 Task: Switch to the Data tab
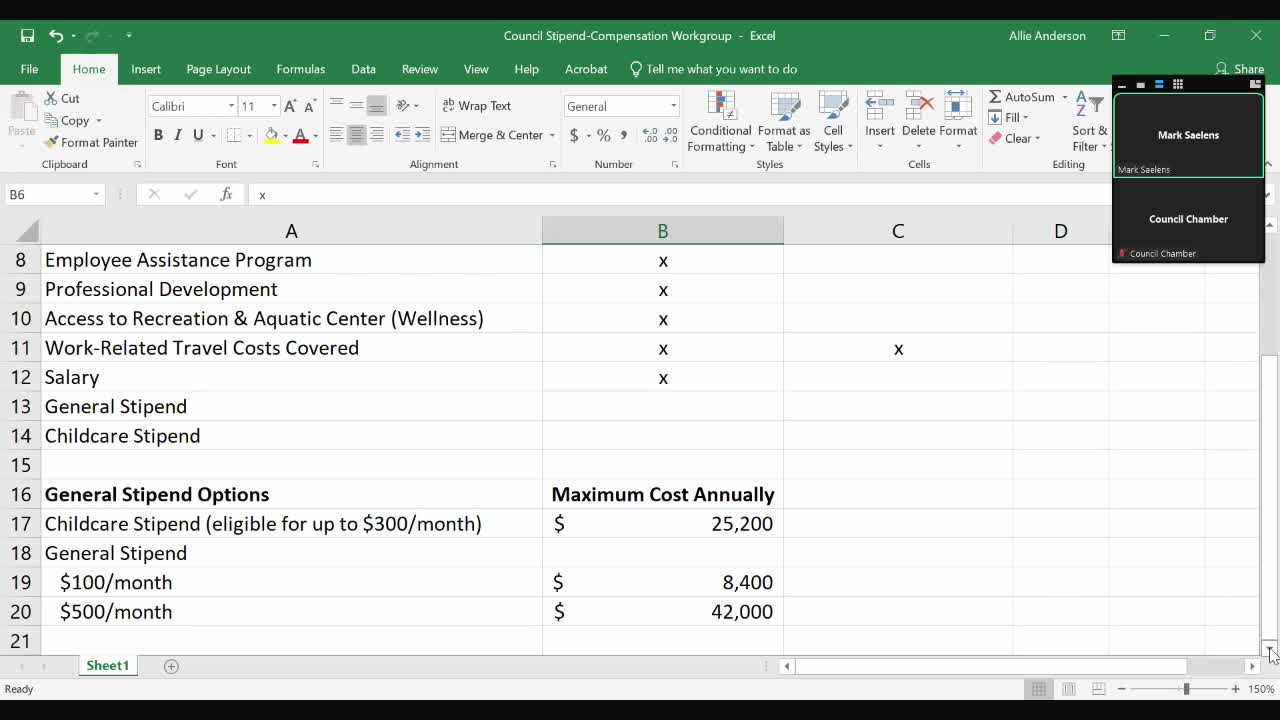tap(363, 69)
